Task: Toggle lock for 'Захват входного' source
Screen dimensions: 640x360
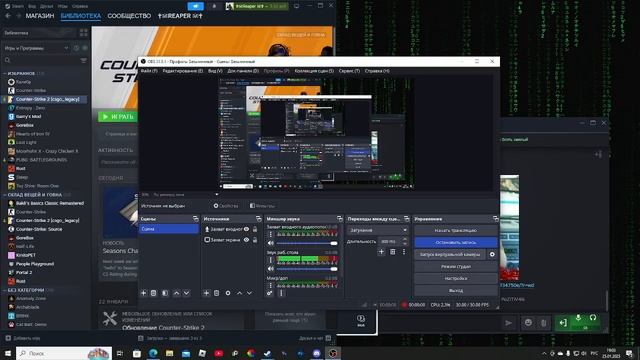Action: (255, 229)
